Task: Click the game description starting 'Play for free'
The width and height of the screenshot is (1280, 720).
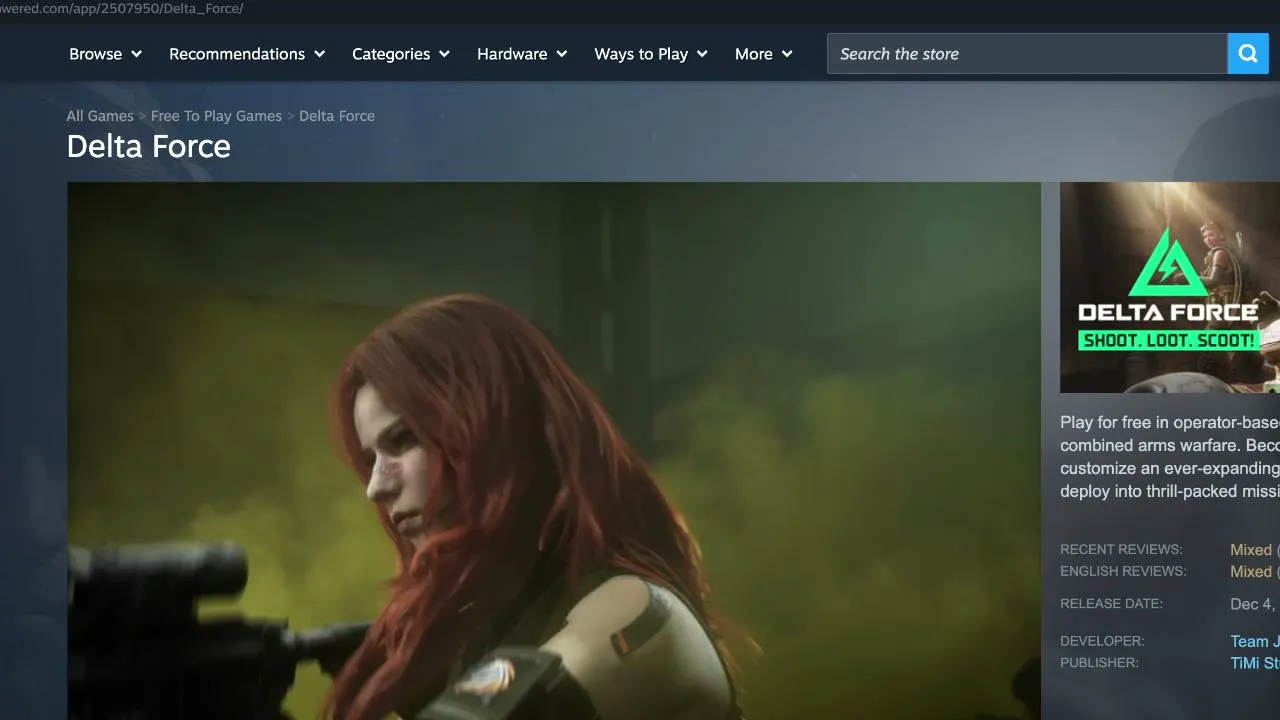Action: (x=1170, y=457)
